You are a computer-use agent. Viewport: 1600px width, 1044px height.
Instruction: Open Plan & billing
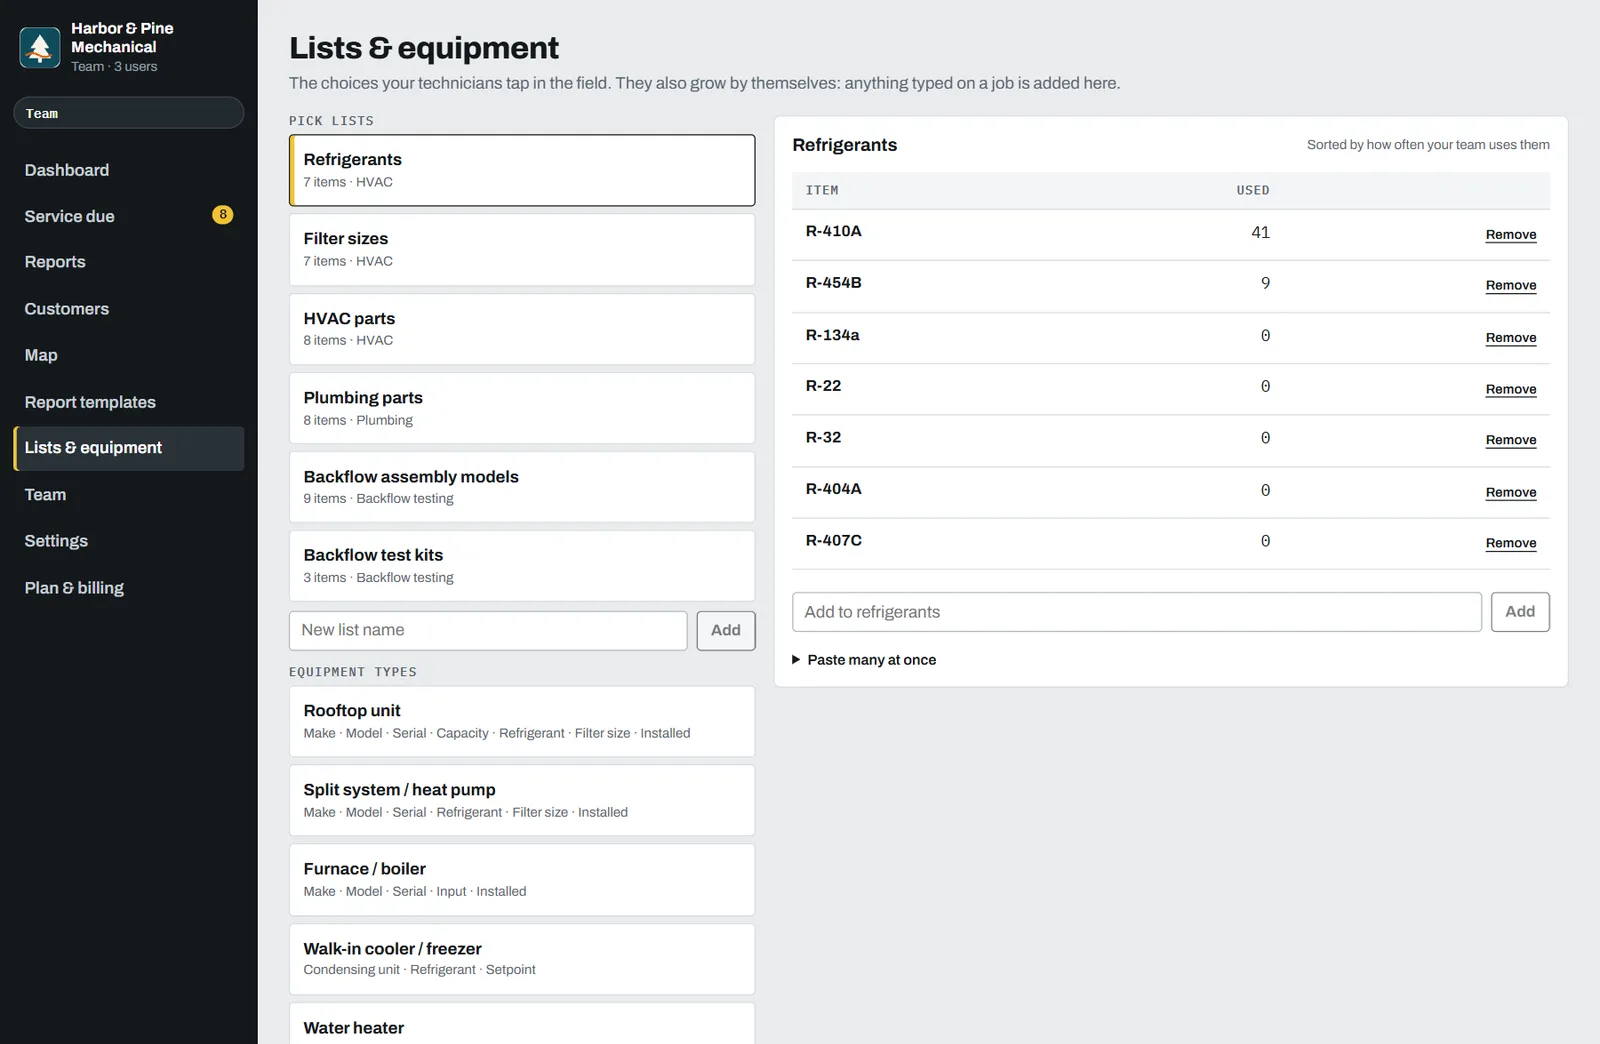[129, 588]
